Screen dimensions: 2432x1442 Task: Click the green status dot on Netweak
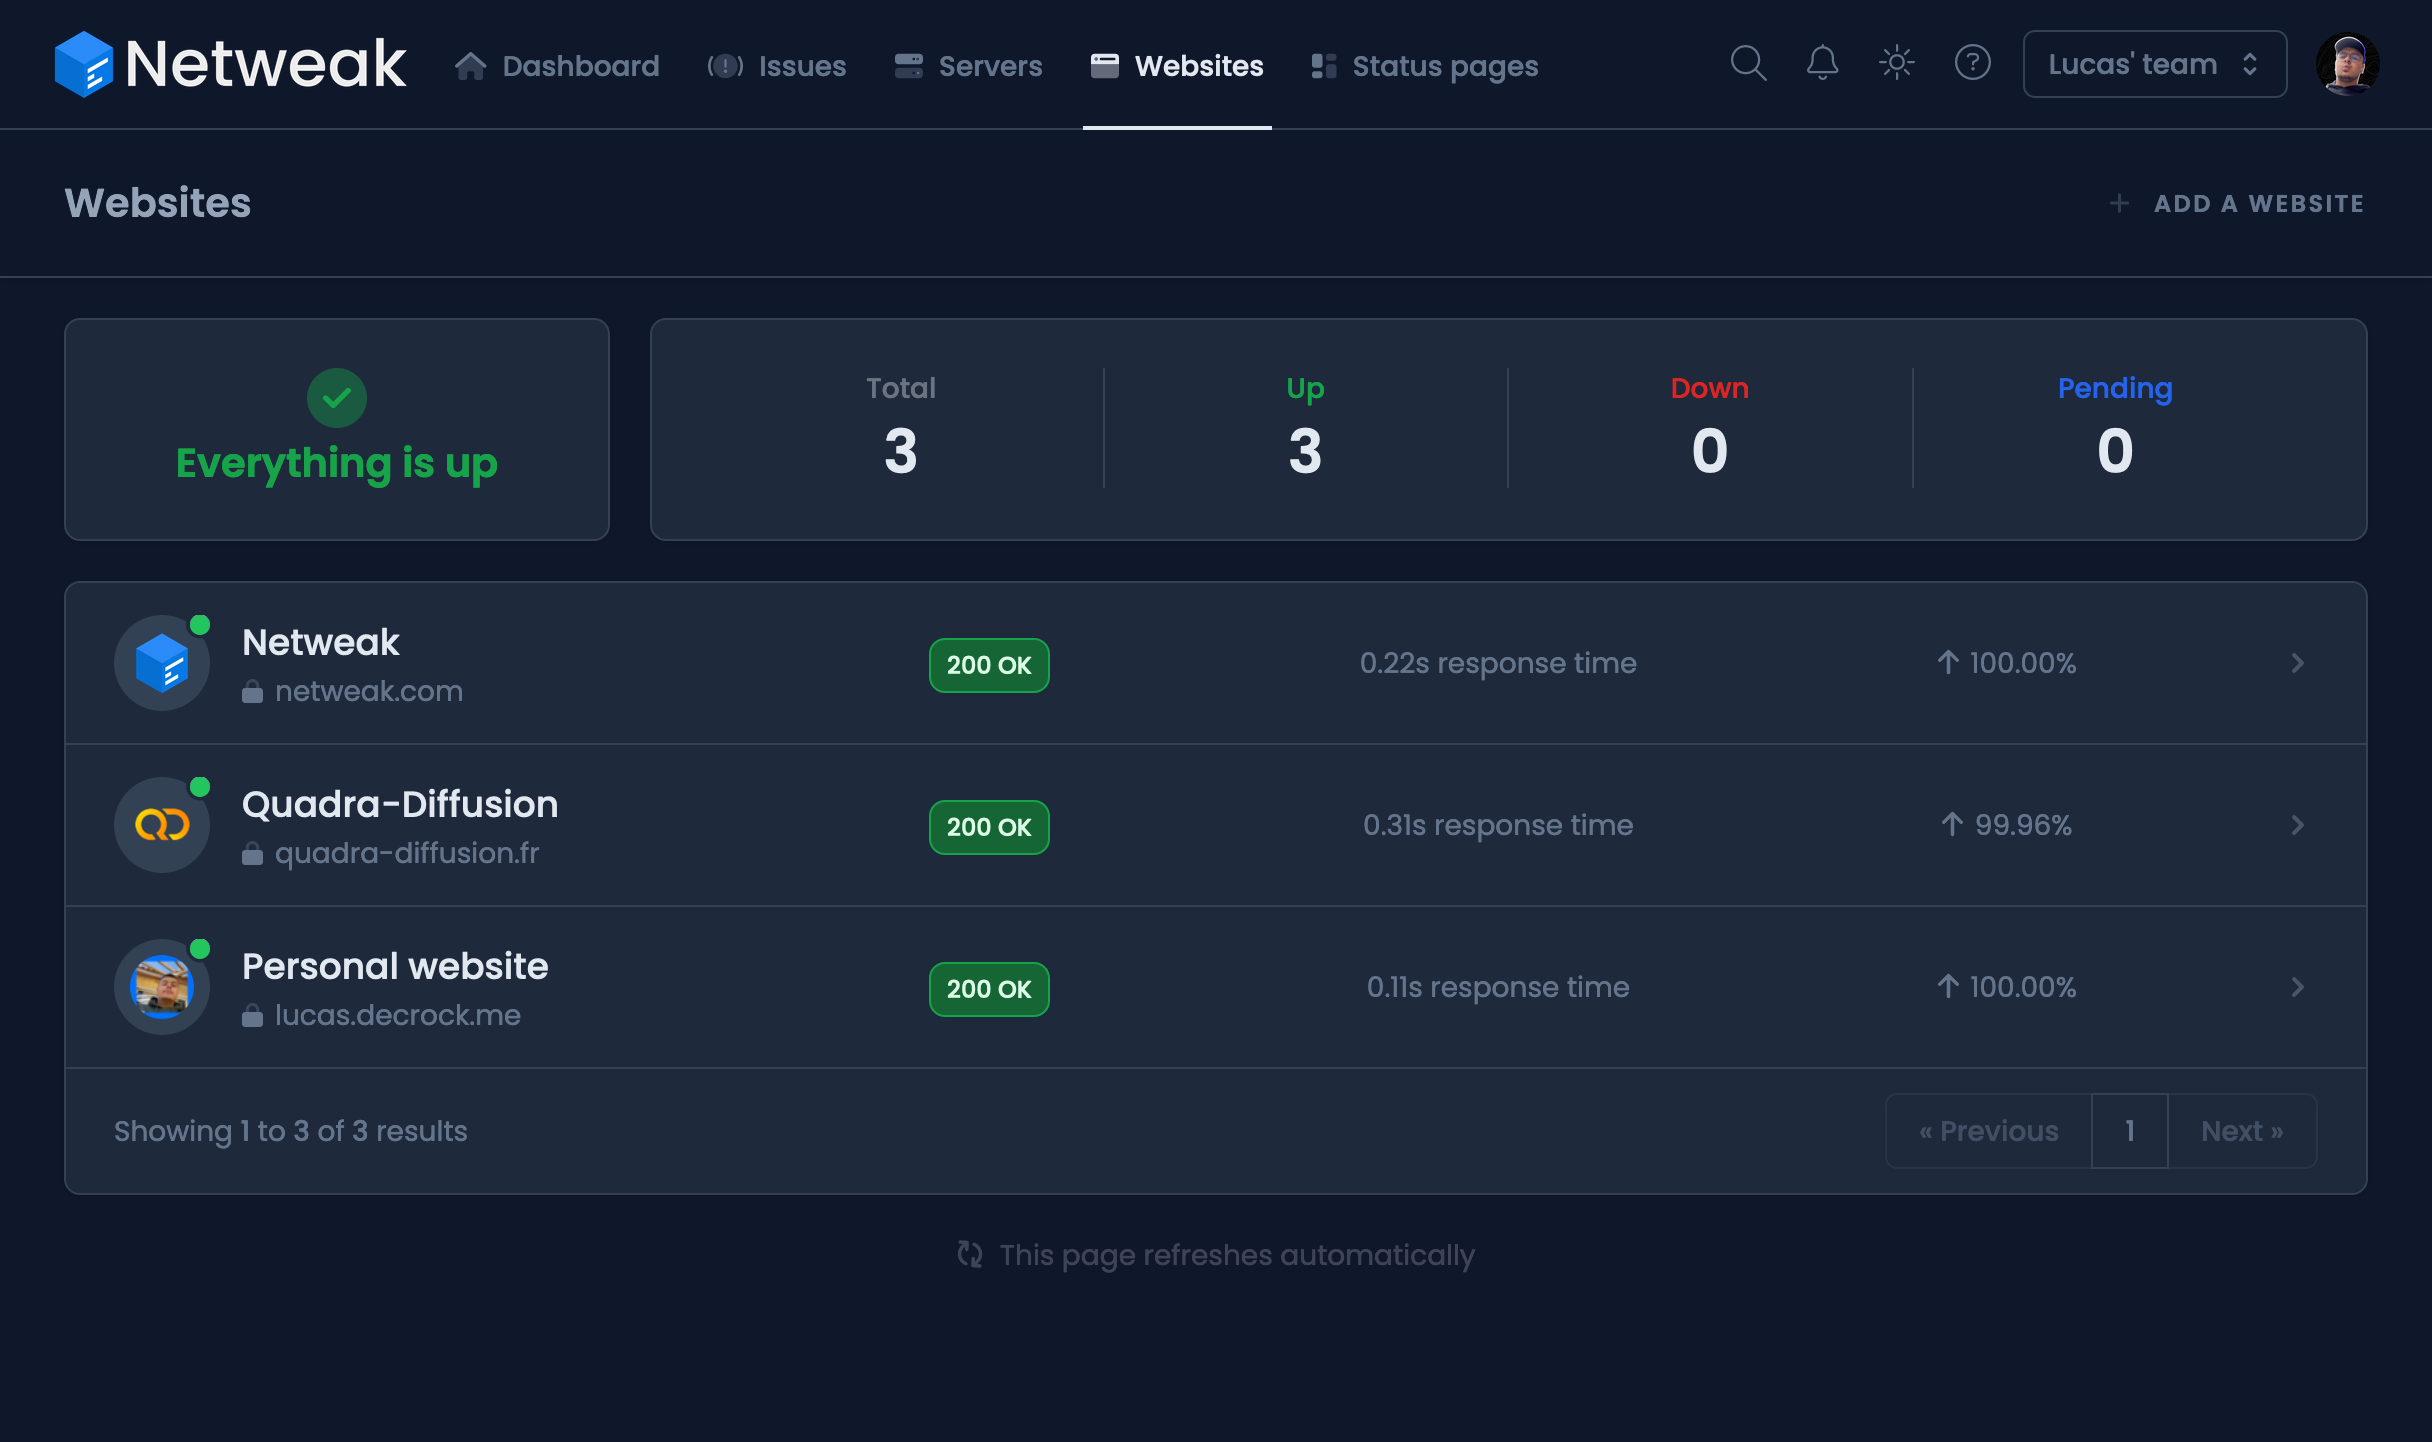click(x=200, y=624)
